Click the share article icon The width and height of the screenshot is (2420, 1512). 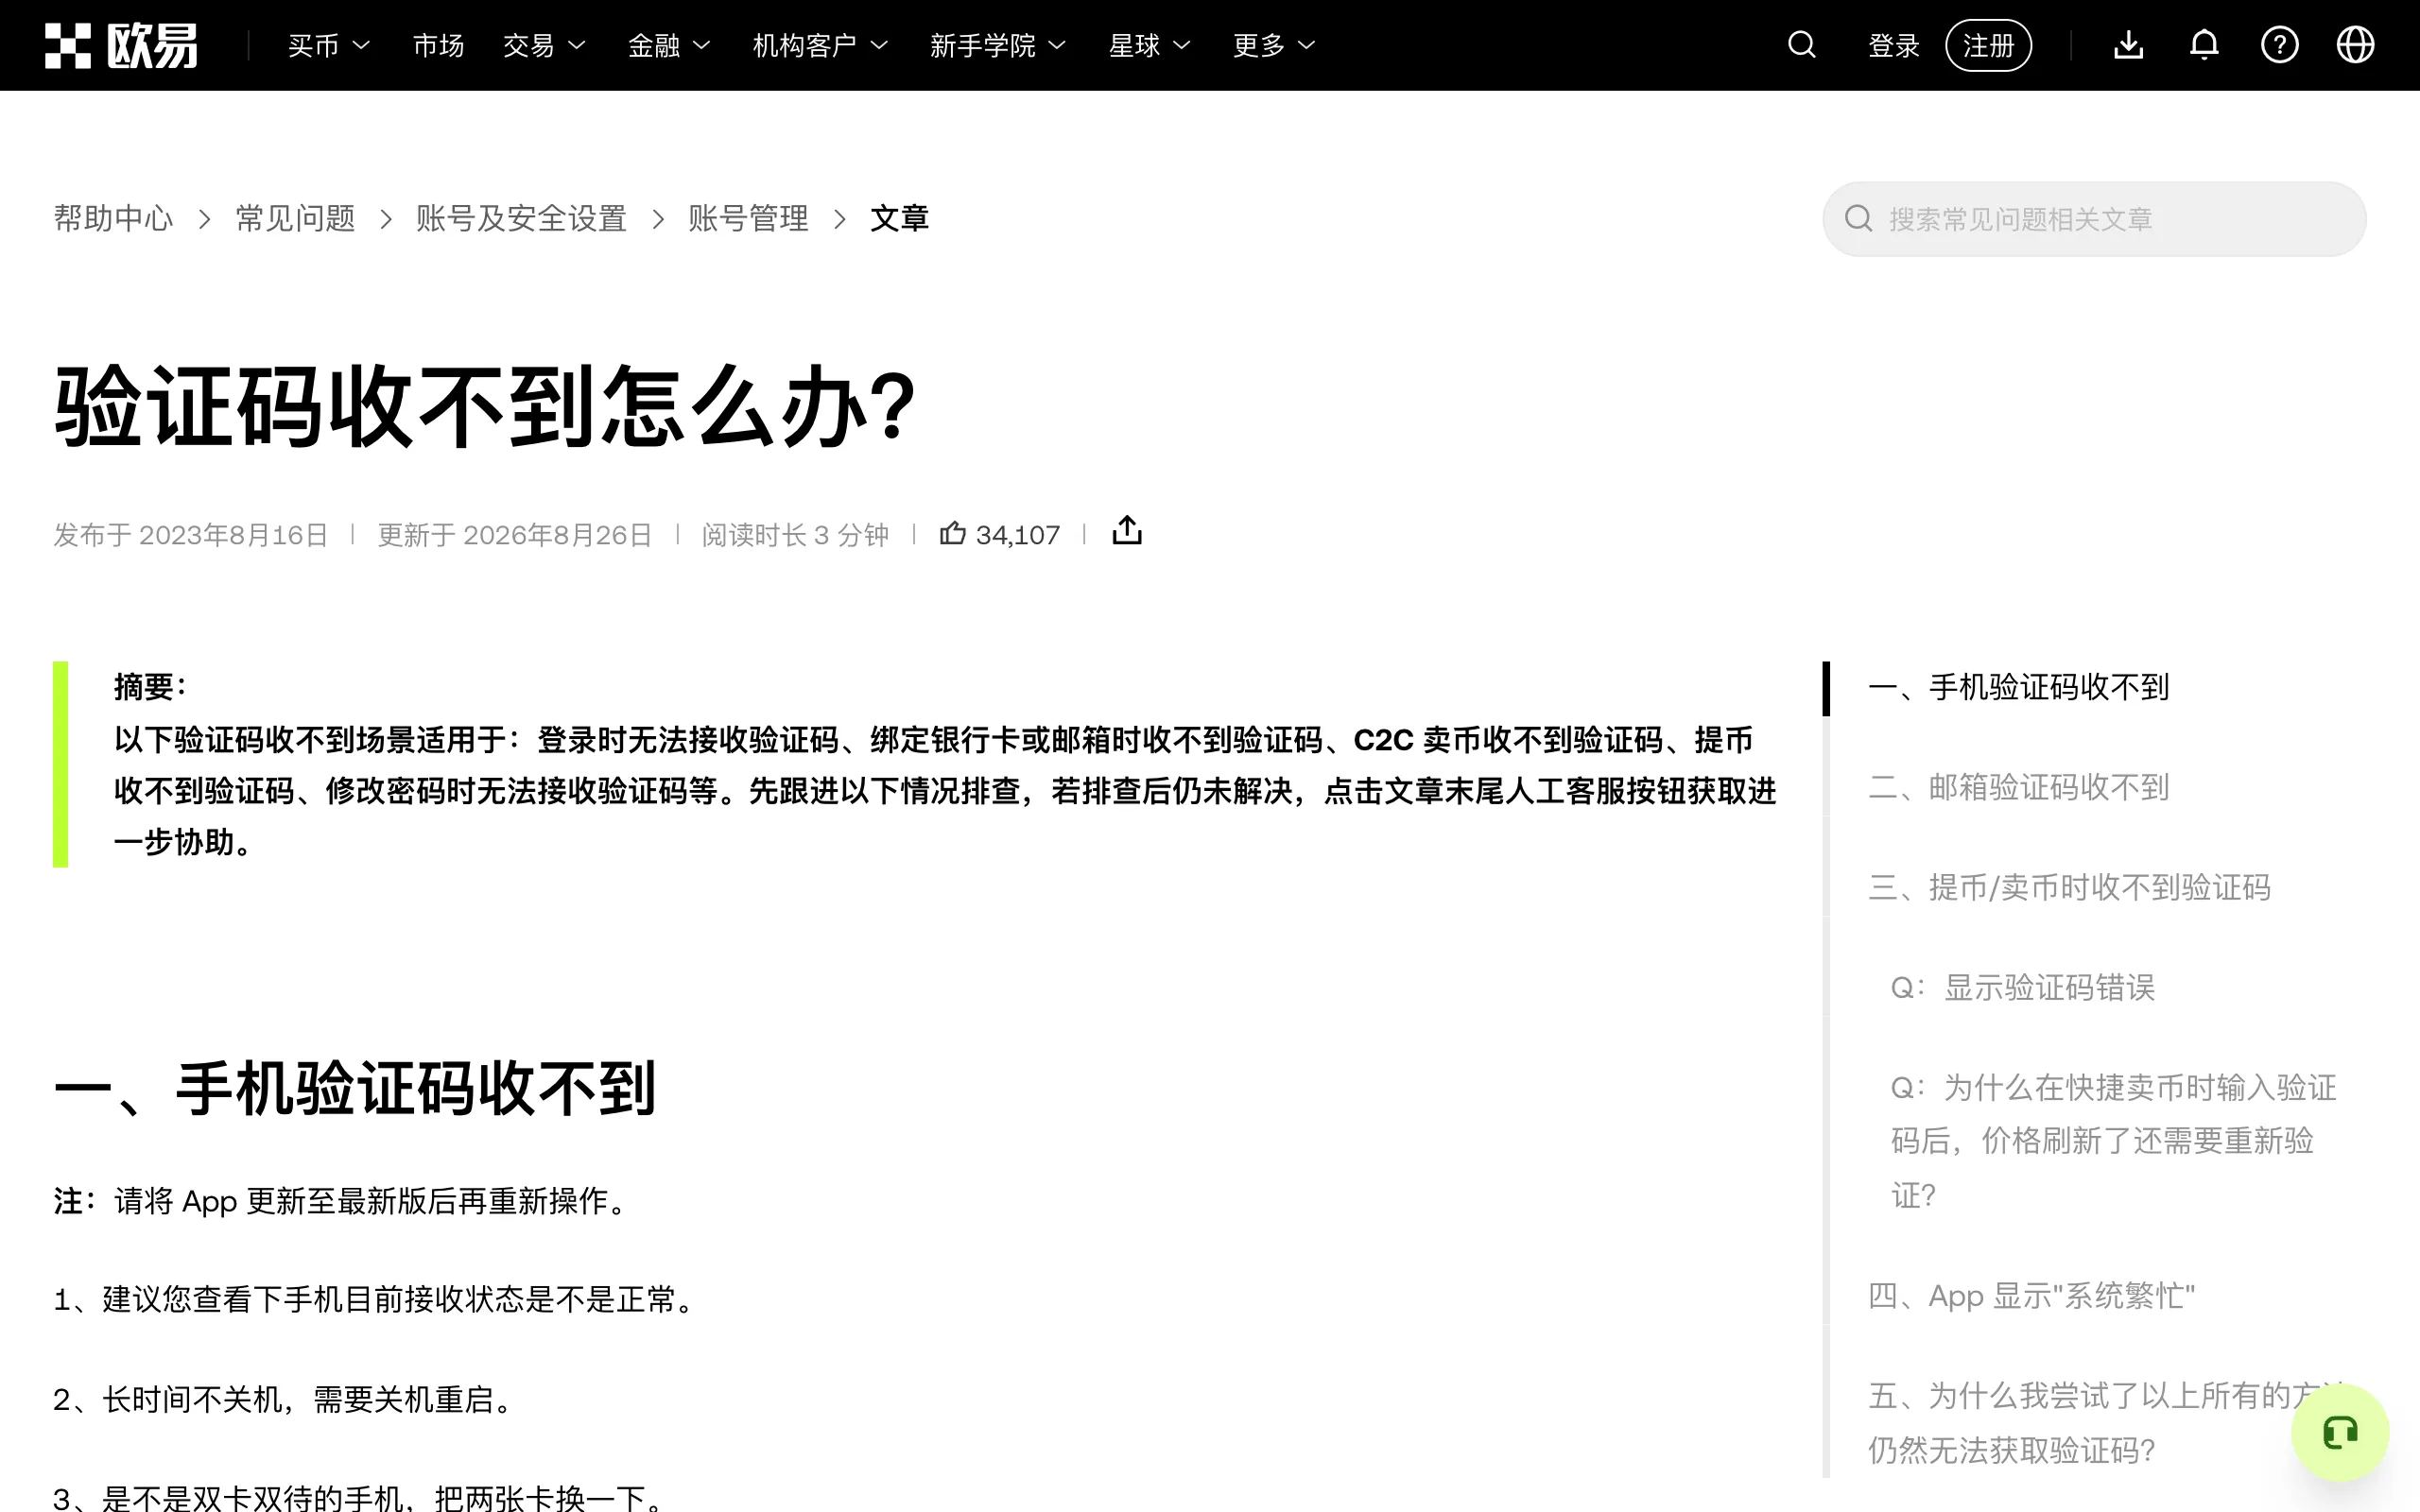tap(1127, 530)
